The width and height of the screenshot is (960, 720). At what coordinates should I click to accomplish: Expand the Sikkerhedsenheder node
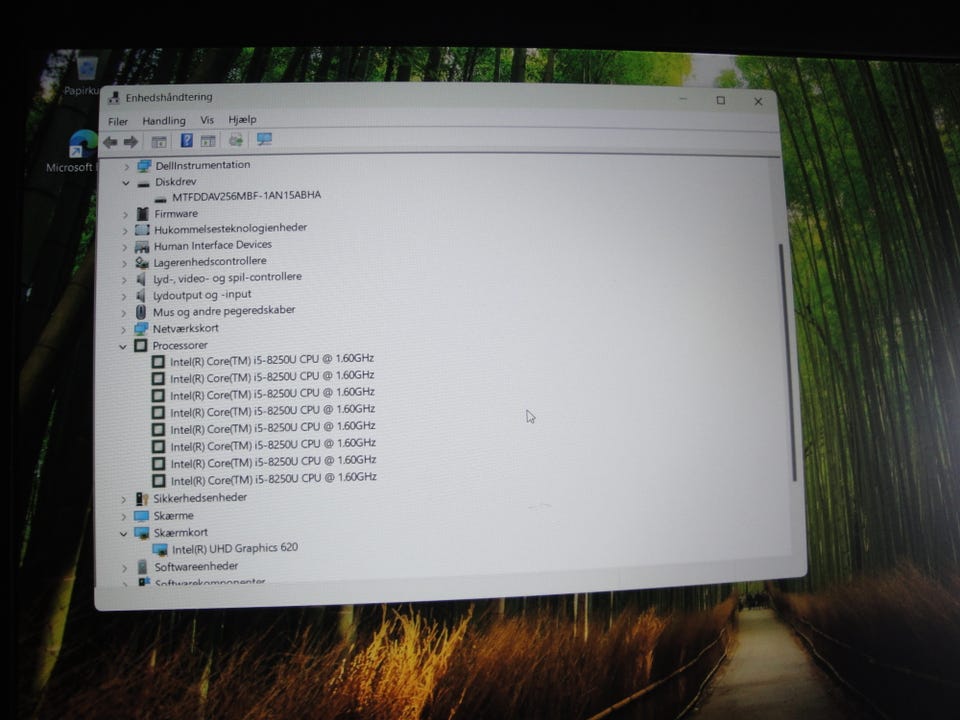[x=124, y=500]
